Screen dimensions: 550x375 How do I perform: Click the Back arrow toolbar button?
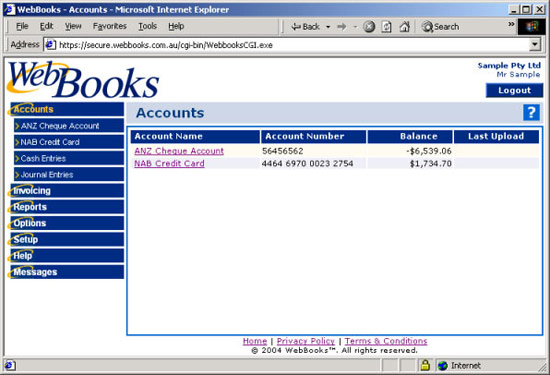coord(305,27)
